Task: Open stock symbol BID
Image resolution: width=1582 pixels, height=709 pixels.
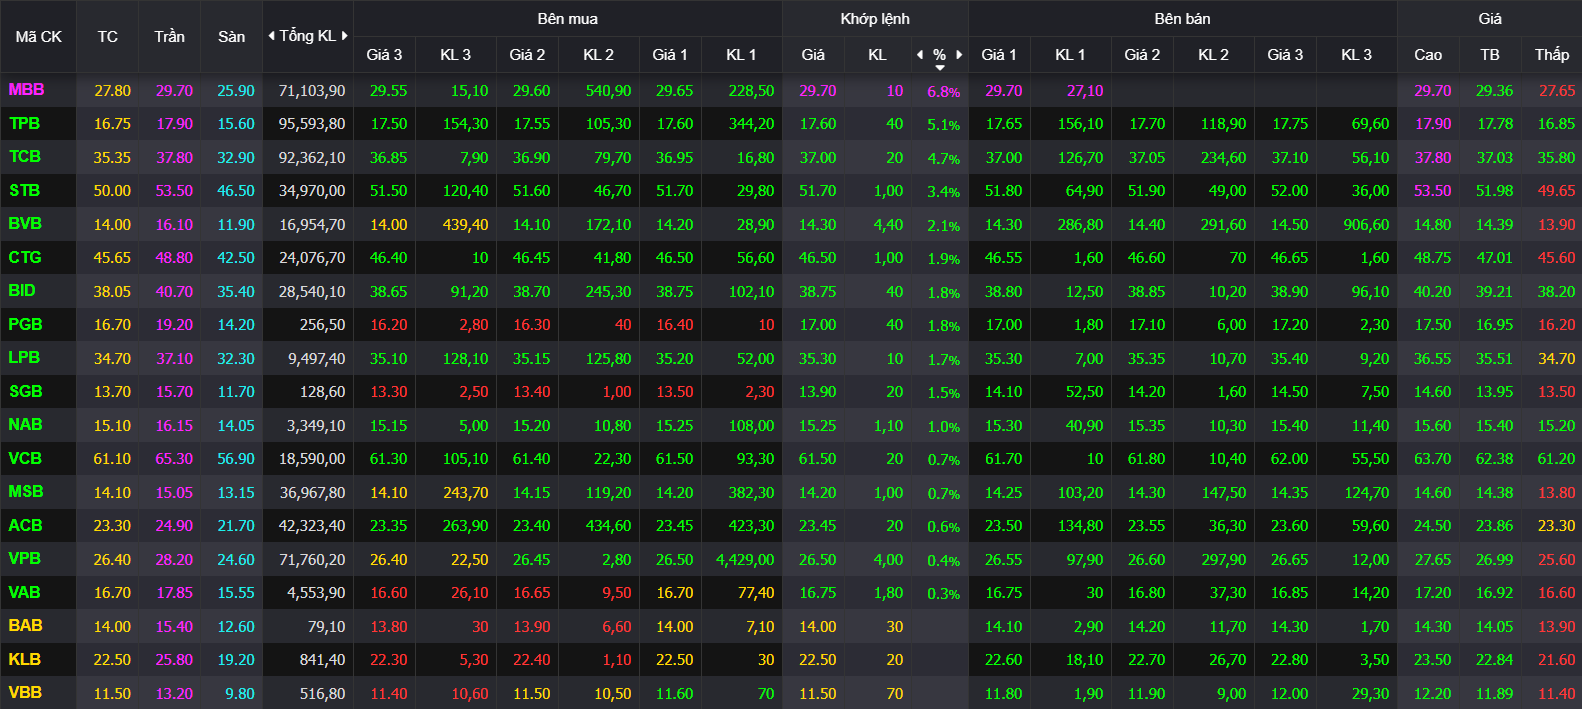Action: [22, 291]
